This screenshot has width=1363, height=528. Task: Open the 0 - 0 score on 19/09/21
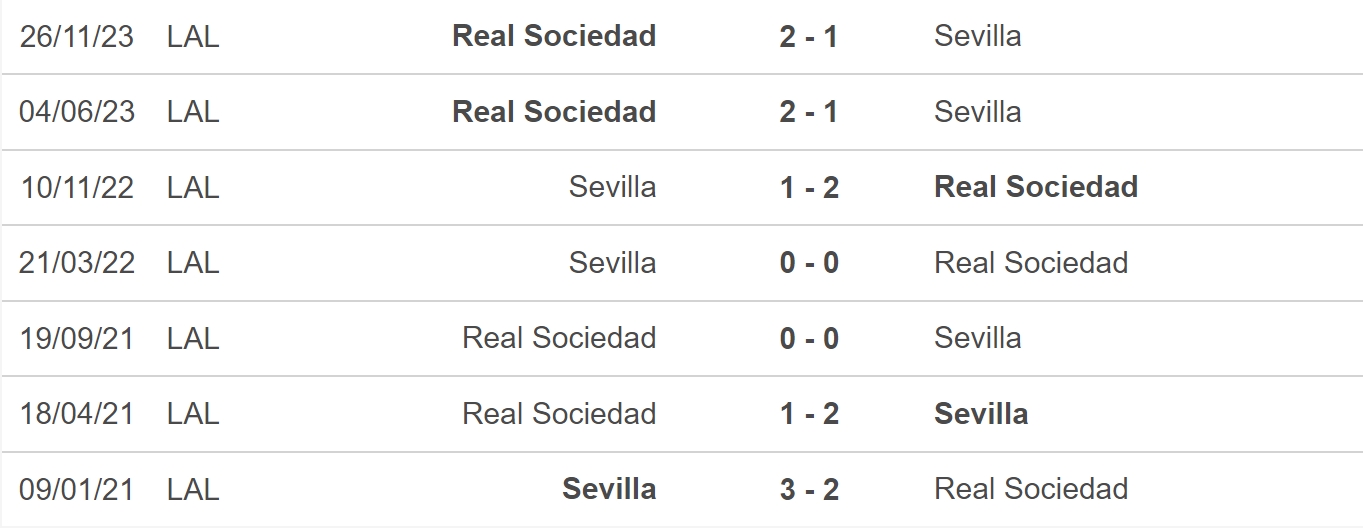coord(809,338)
